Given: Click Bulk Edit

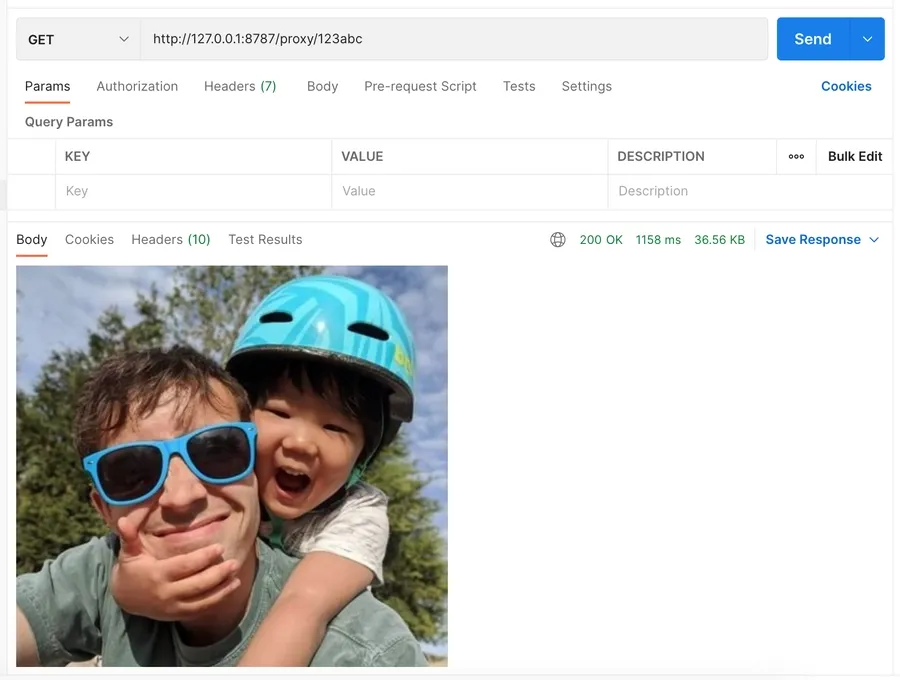Looking at the screenshot, I should 855,157.
